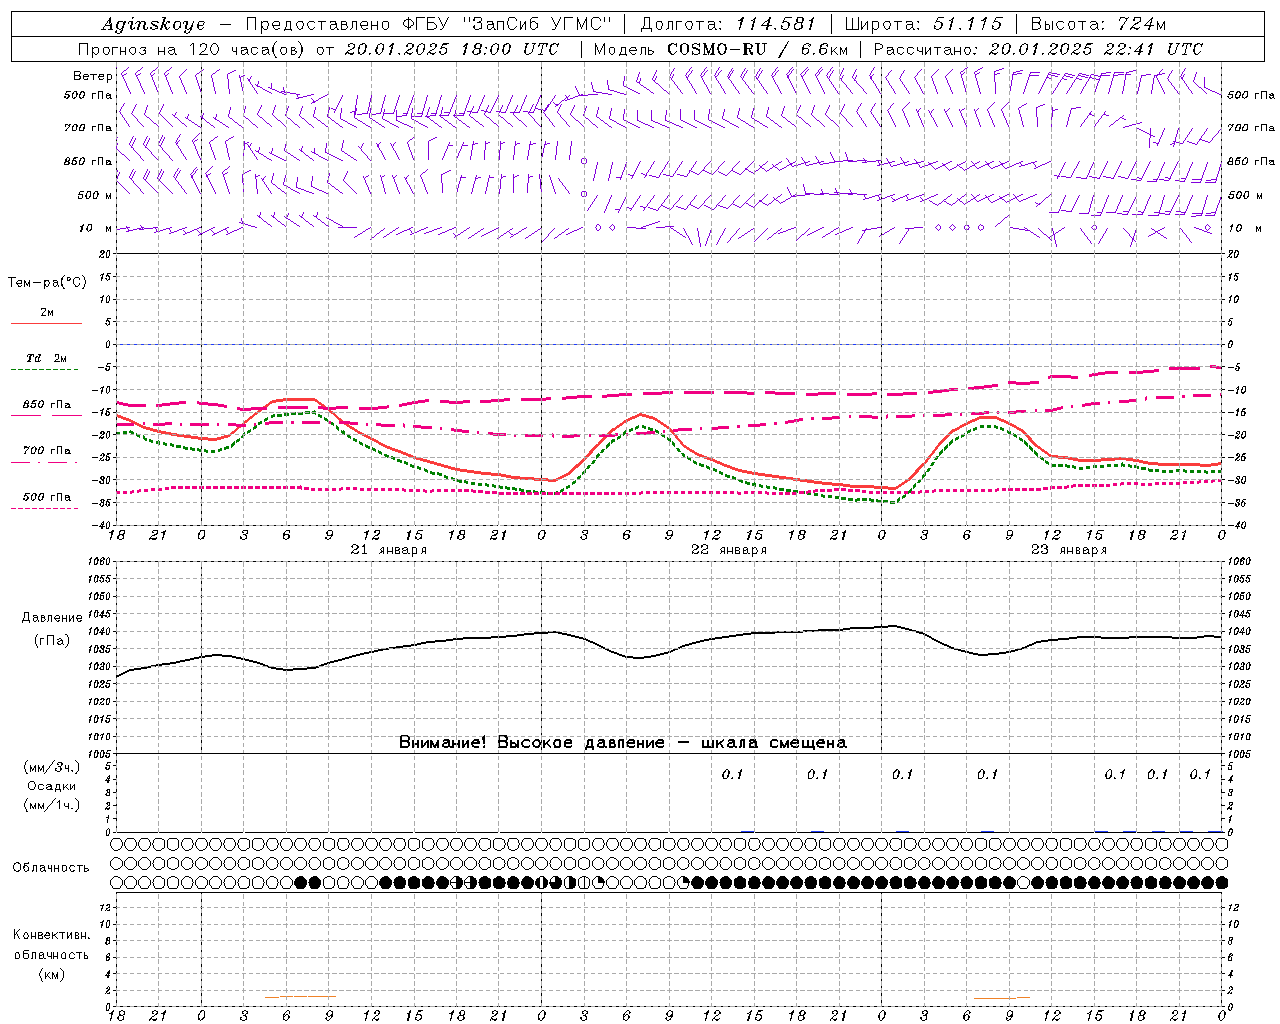The width and height of the screenshot is (1280, 1024).
Task: Click the "(мм/3ч.)" precipitation unit label
Action: point(52,767)
